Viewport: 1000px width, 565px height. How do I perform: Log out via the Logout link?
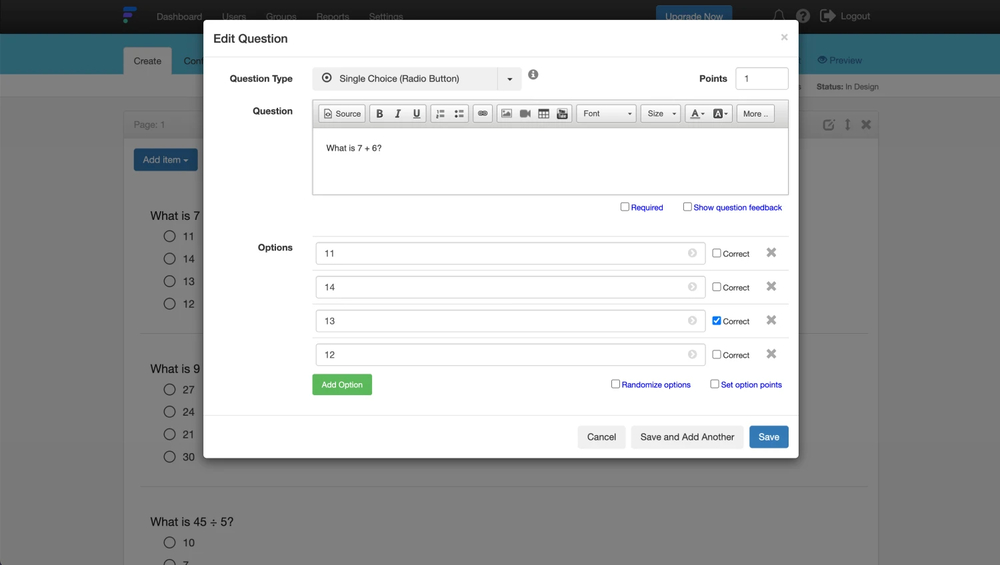(845, 16)
